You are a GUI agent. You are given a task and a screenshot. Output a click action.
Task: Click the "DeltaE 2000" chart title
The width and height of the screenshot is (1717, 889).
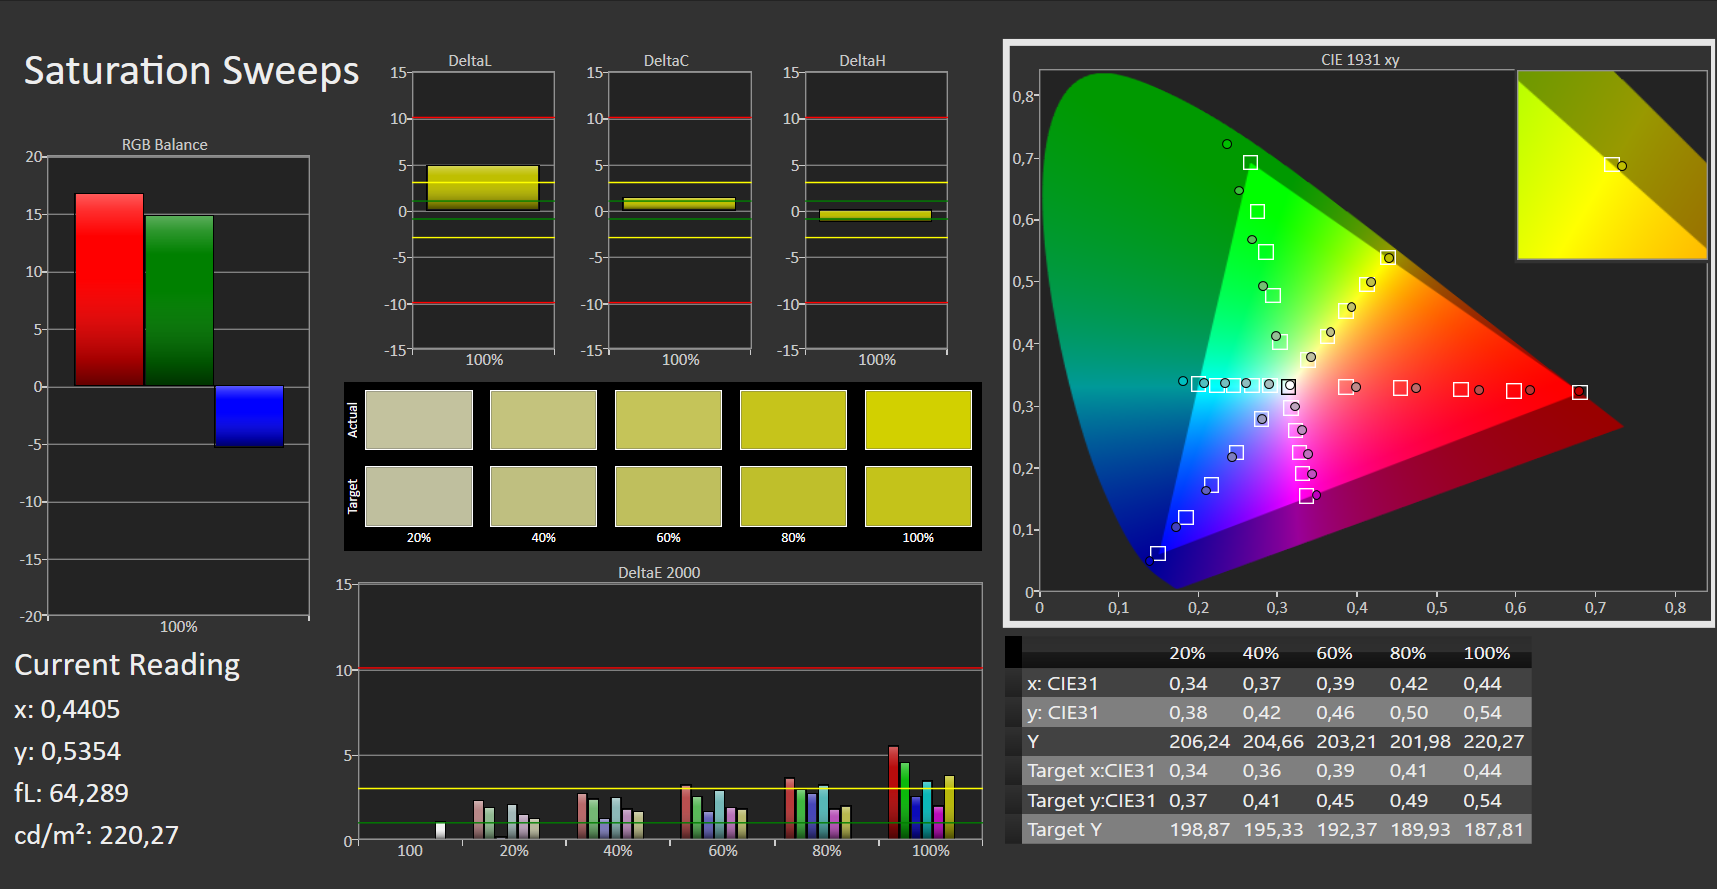pos(659,573)
